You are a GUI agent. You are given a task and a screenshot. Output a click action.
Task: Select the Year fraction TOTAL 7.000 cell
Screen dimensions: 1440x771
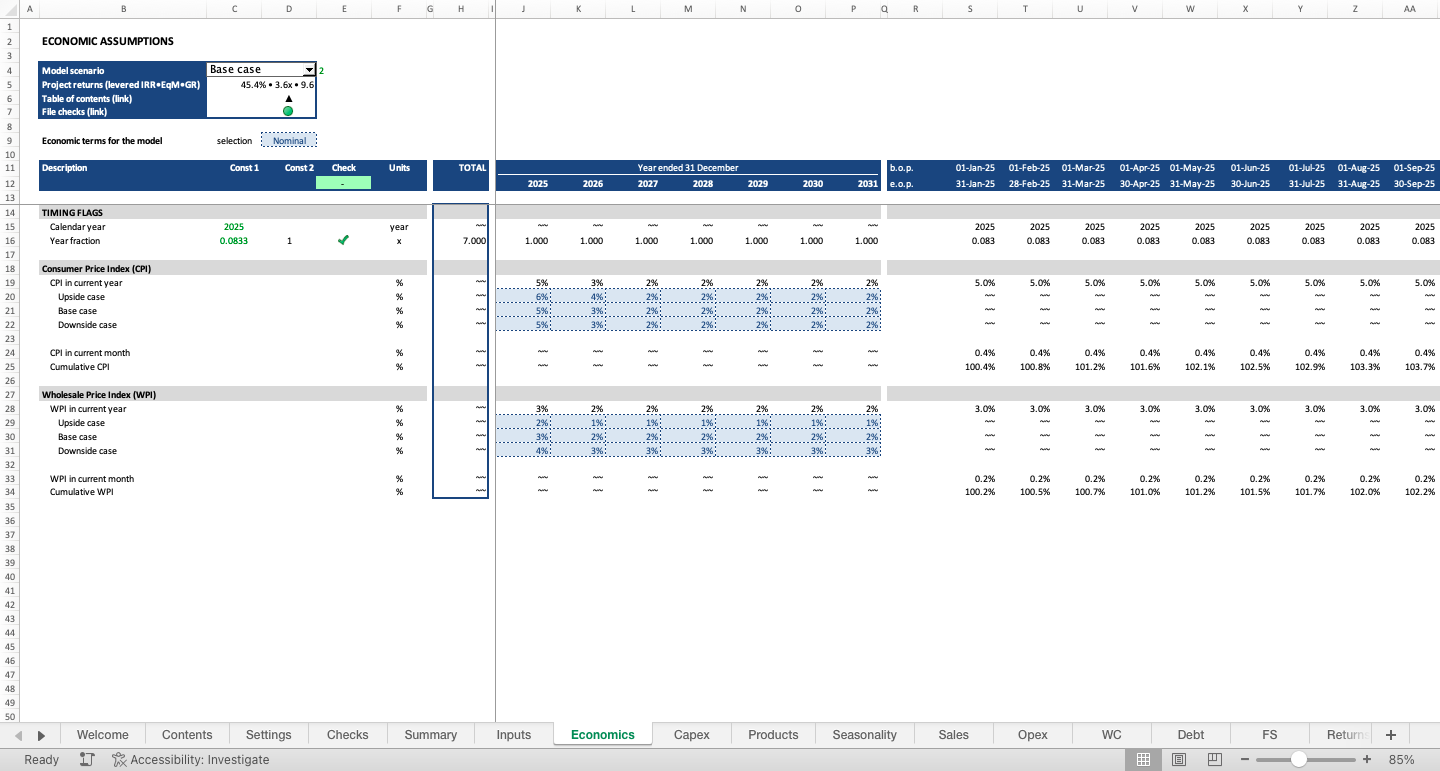461,241
